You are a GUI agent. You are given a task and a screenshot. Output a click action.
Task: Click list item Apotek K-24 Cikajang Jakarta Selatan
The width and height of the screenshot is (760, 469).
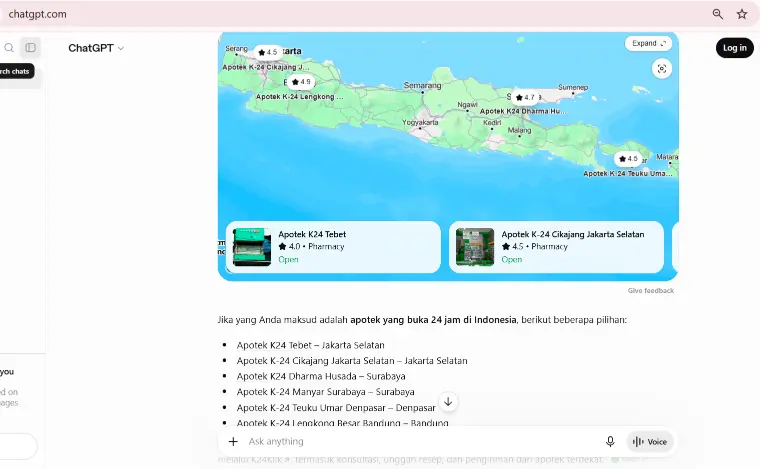pyautogui.click(x=352, y=360)
